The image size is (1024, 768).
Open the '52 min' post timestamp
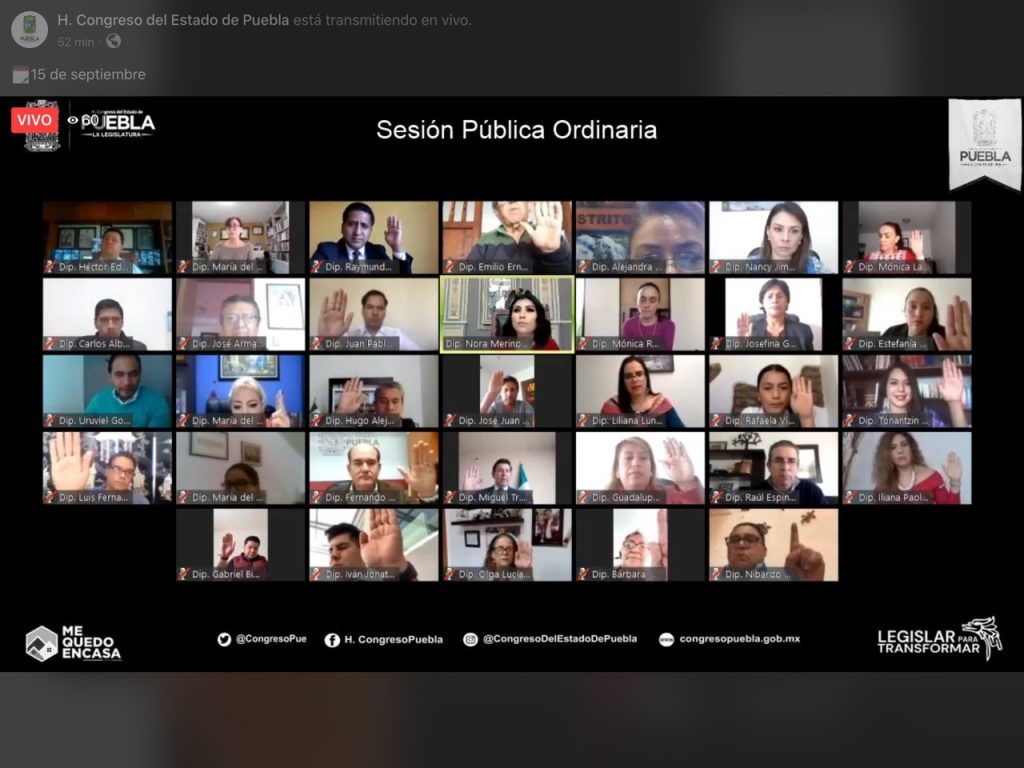pyautogui.click(x=76, y=42)
